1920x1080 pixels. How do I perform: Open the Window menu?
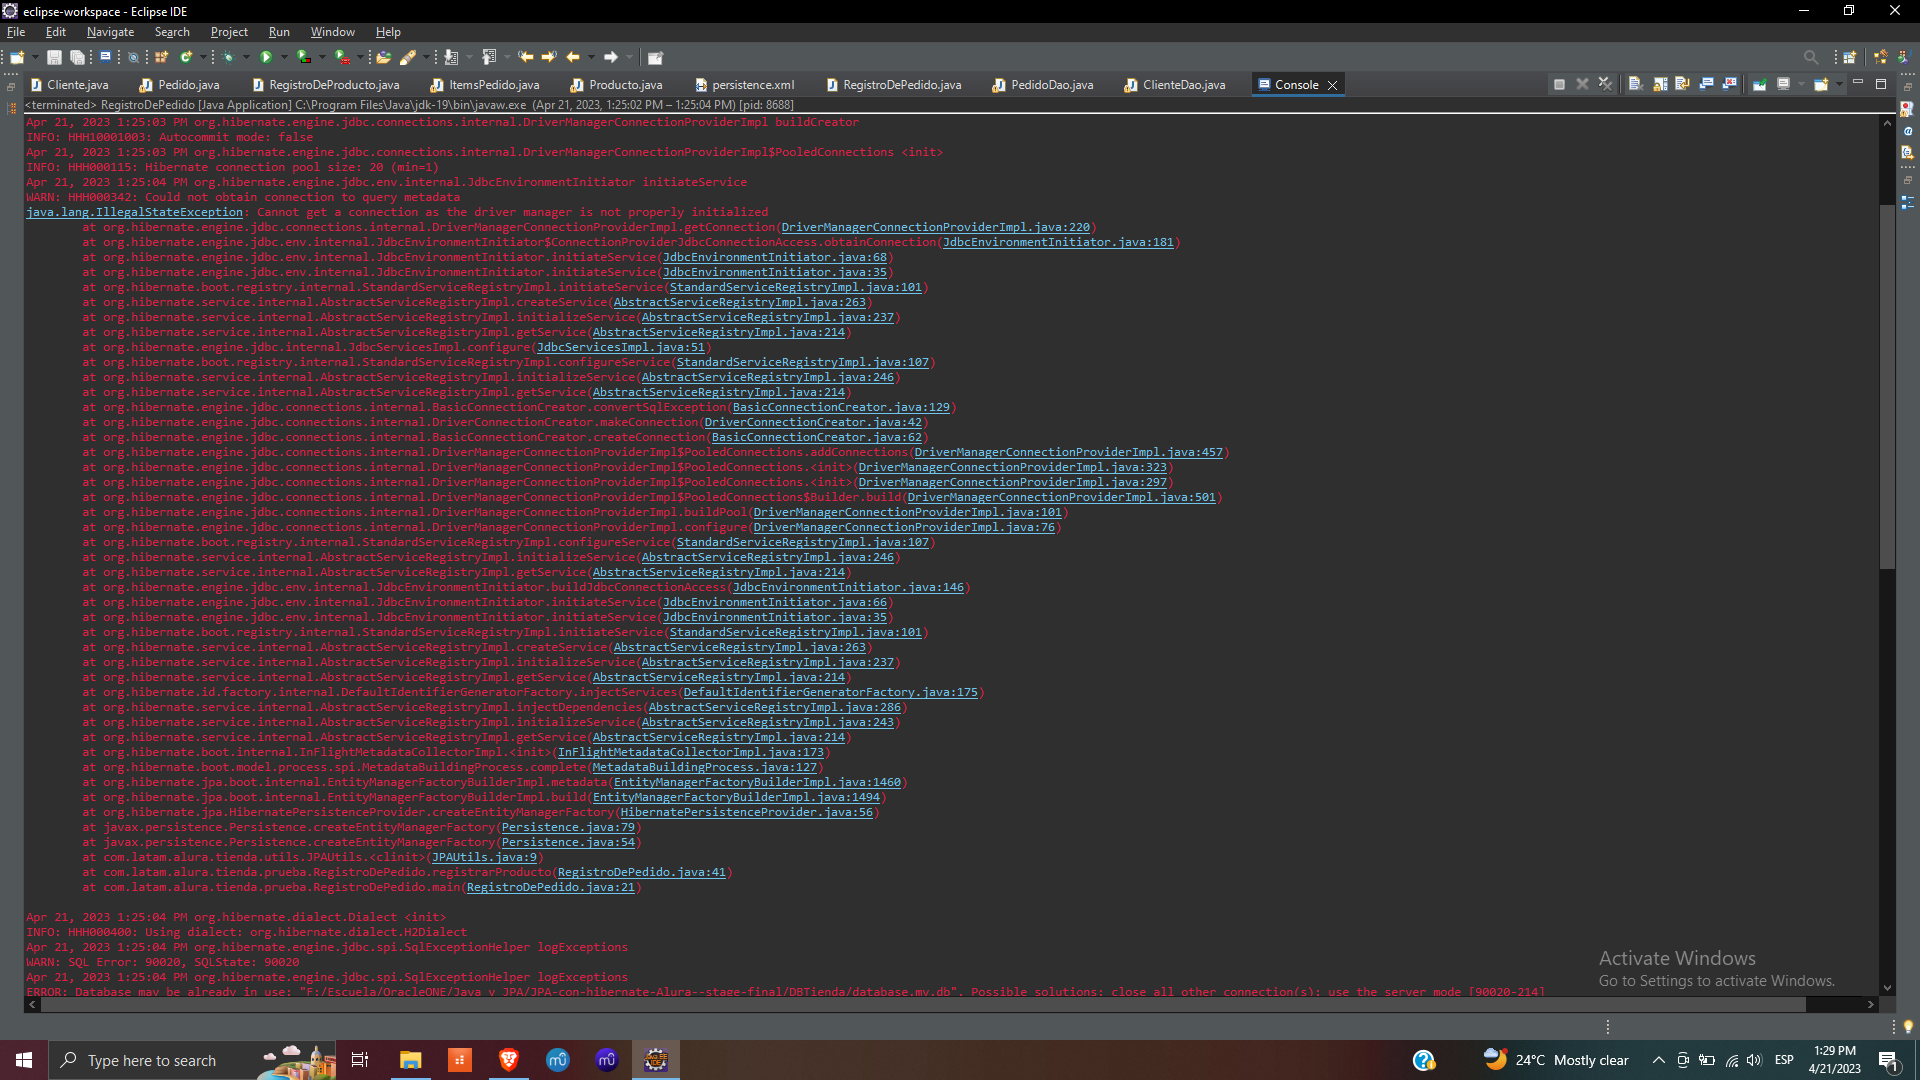click(x=332, y=32)
